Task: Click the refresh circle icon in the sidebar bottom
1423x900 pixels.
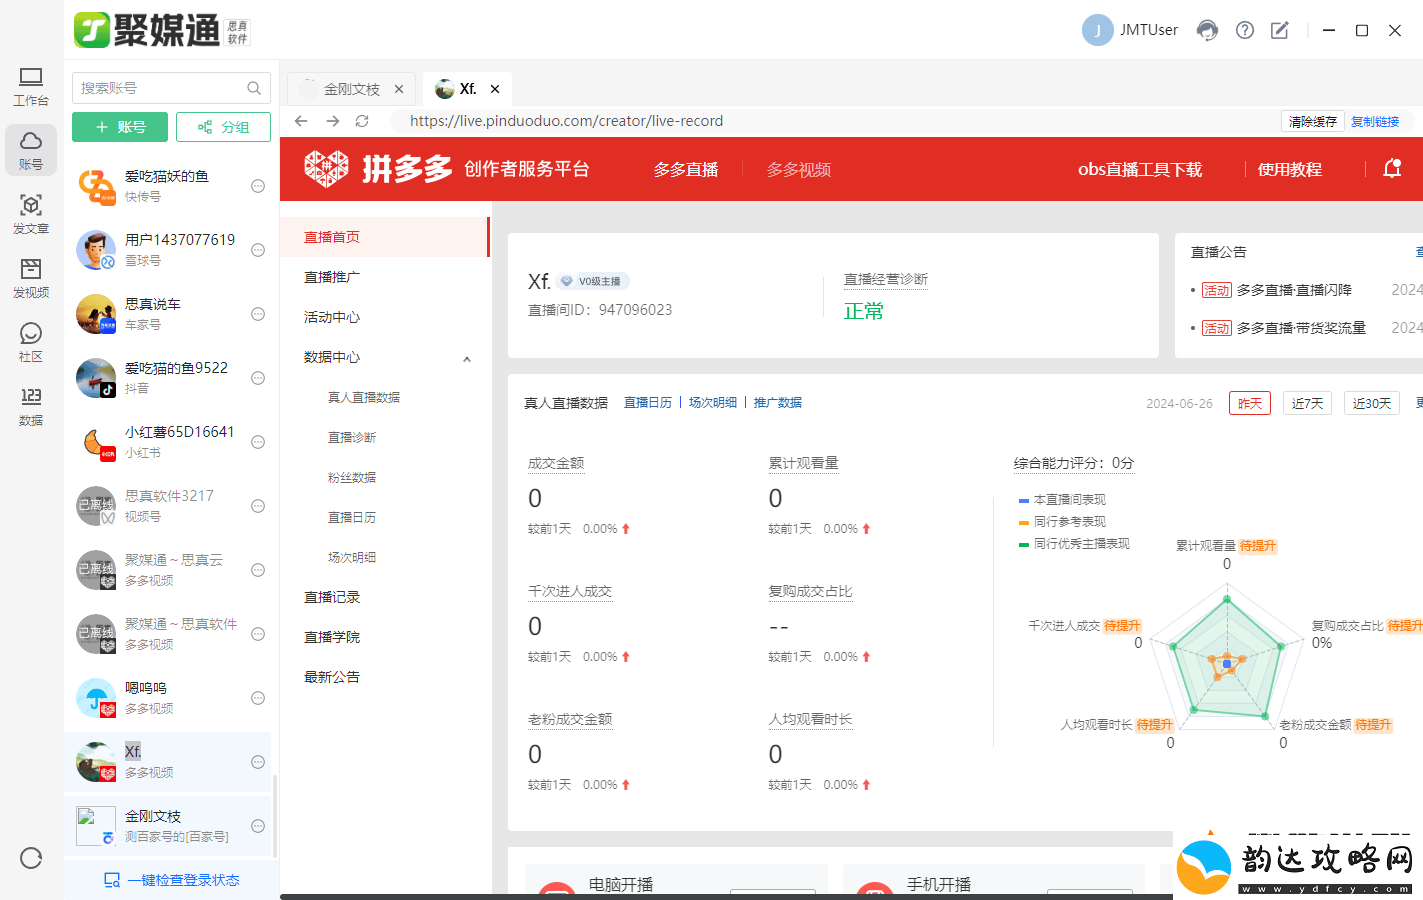Action: [x=31, y=858]
